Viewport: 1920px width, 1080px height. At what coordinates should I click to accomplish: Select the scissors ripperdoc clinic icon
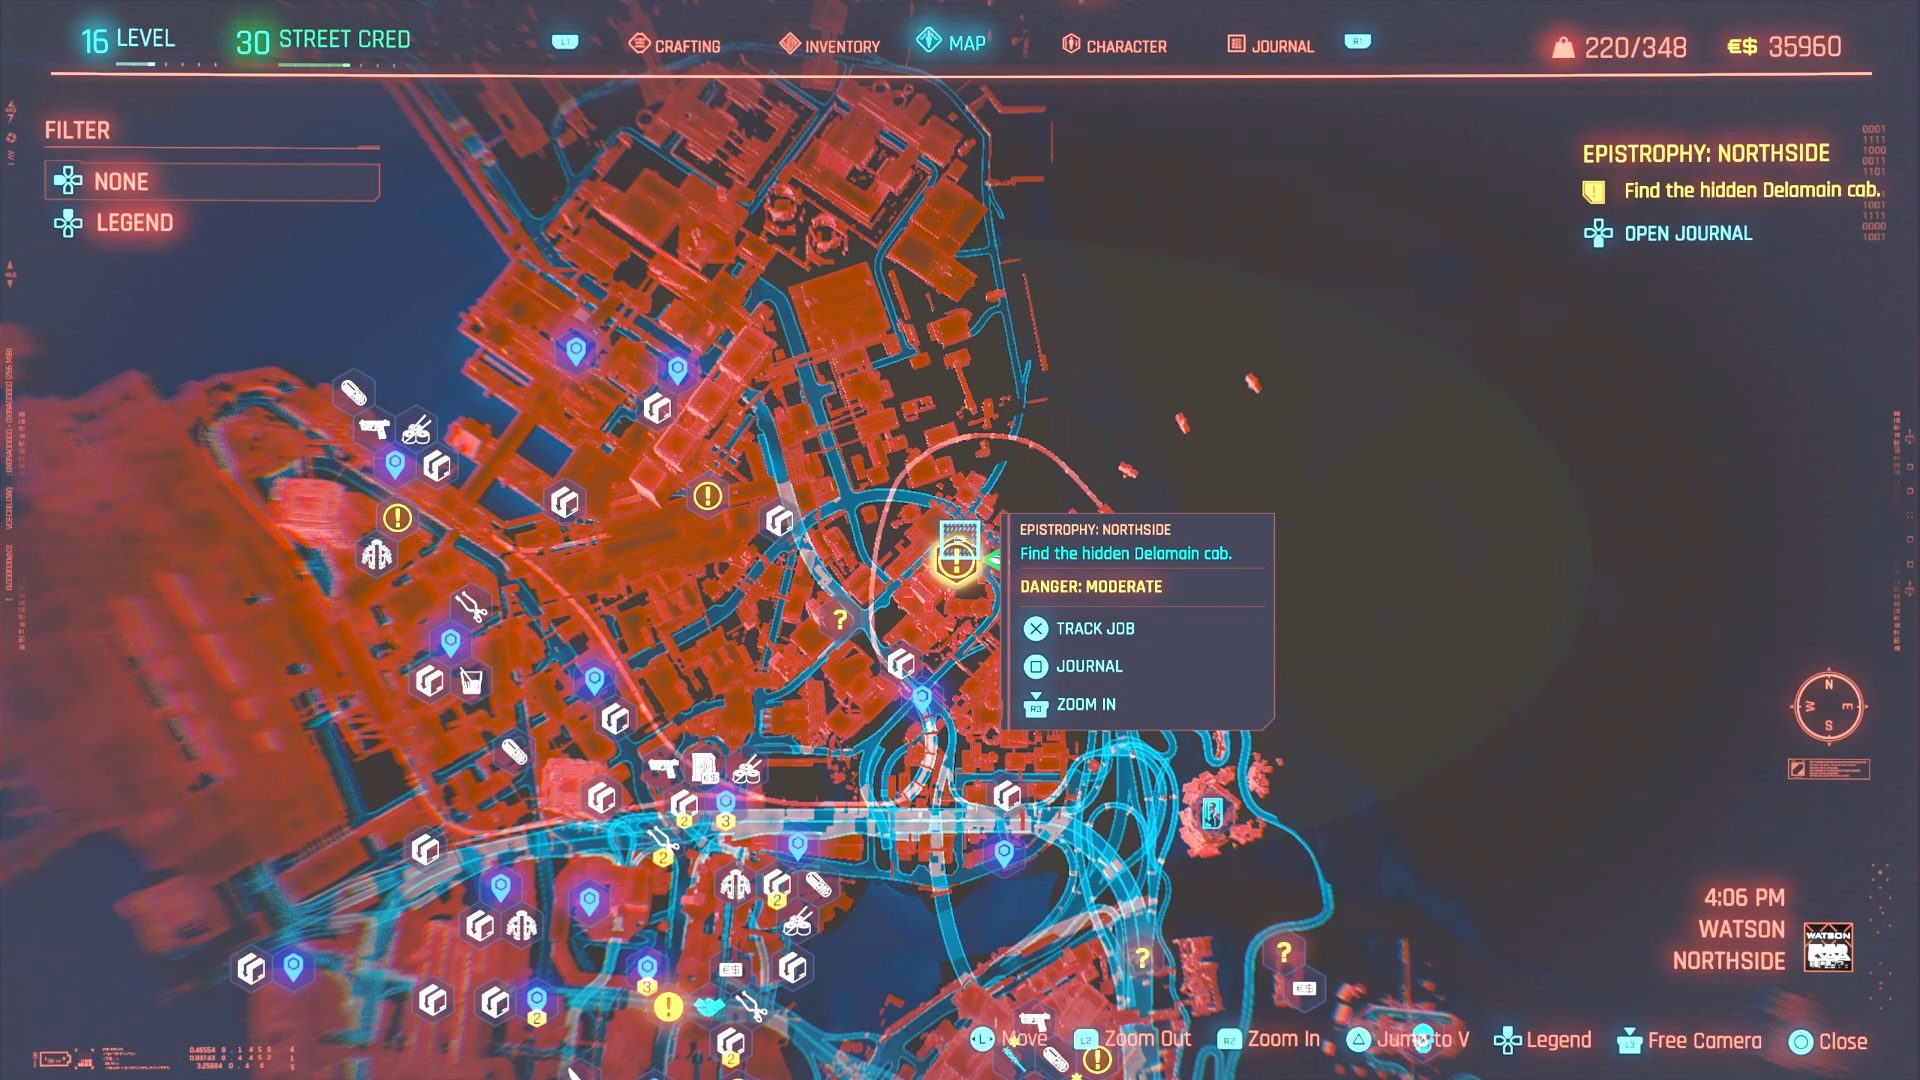point(471,605)
